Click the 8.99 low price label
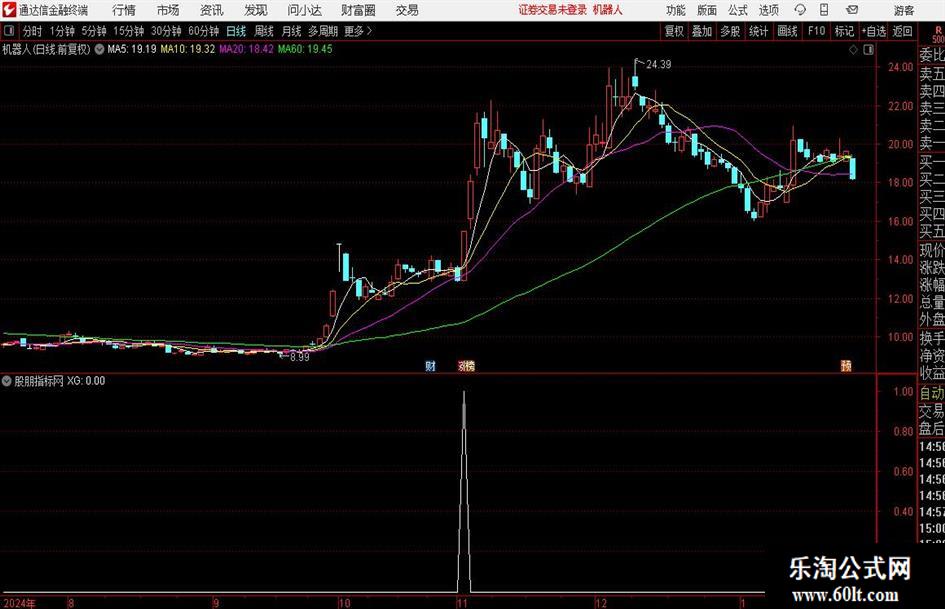Image resolution: width=945 pixels, height=609 pixels. coord(300,357)
